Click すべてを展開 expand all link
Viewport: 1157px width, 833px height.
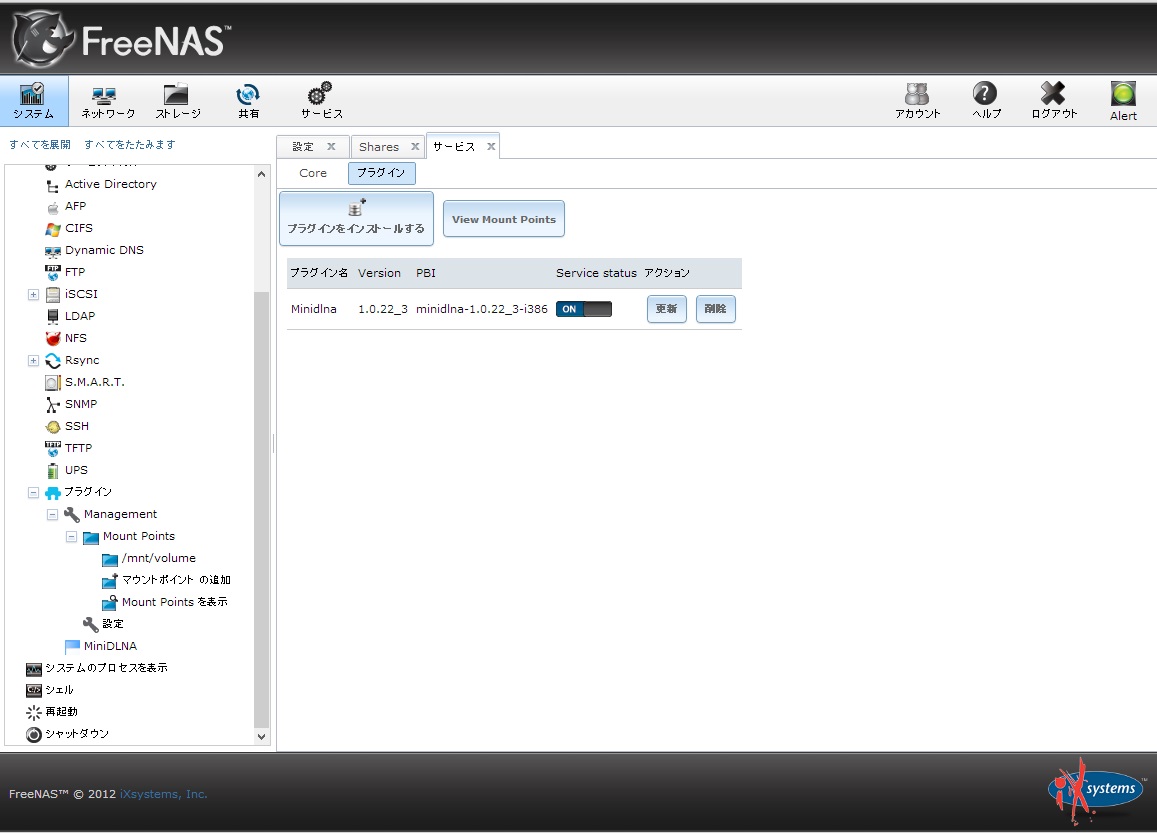click(x=40, y=145)
